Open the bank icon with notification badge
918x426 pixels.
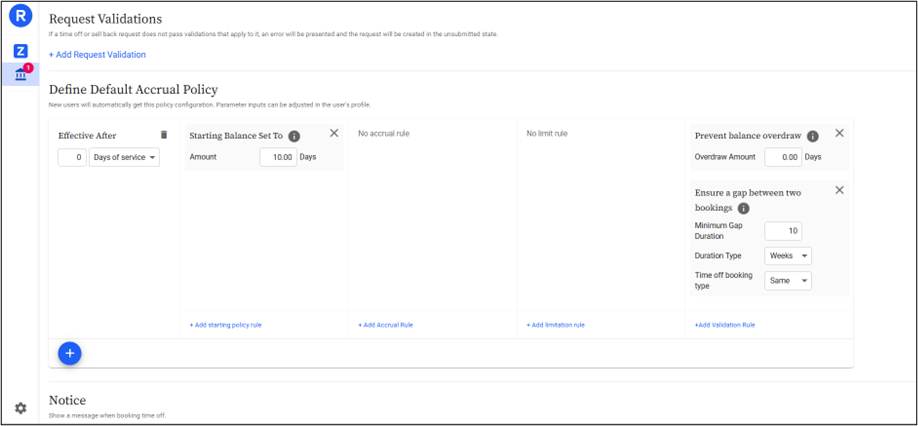pyautogui.click(x=20, y=74)
